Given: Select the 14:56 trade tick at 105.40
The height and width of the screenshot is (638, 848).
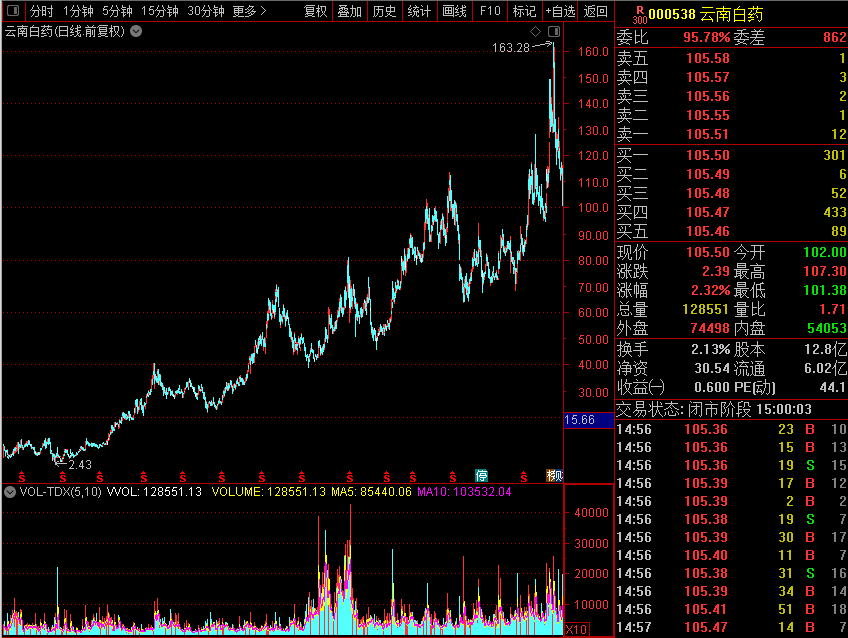Looking at the screenshot, I should coord(731,555).
